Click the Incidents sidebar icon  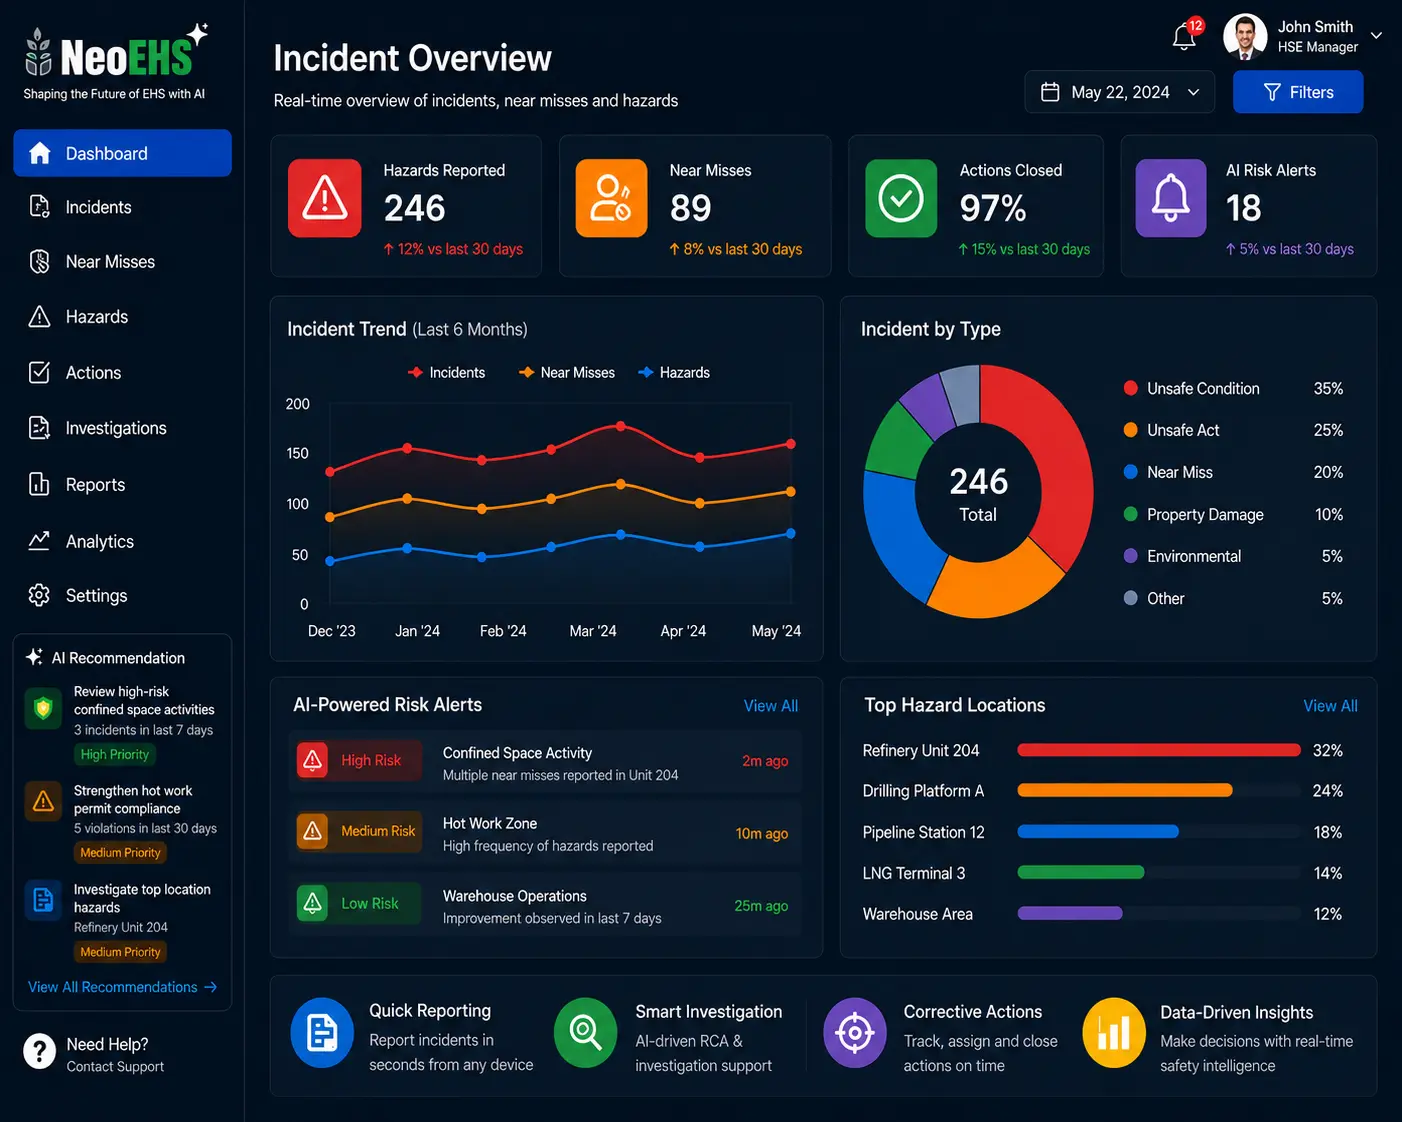click(x=39, y=207)
